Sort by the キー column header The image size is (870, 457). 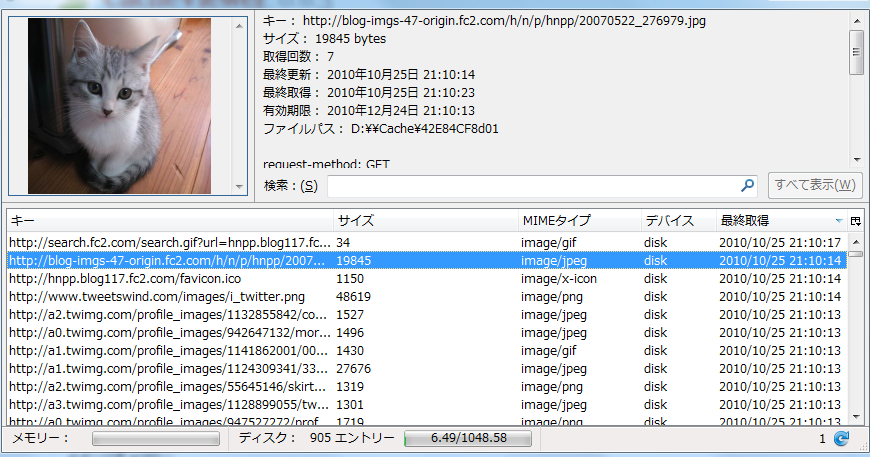point(170,221)
